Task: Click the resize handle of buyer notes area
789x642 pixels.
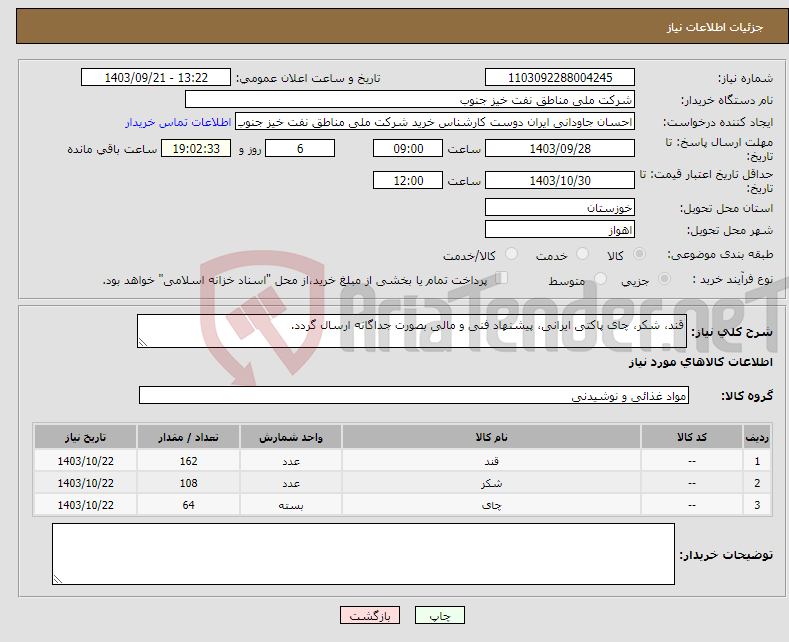Action: tap(58, 579)
